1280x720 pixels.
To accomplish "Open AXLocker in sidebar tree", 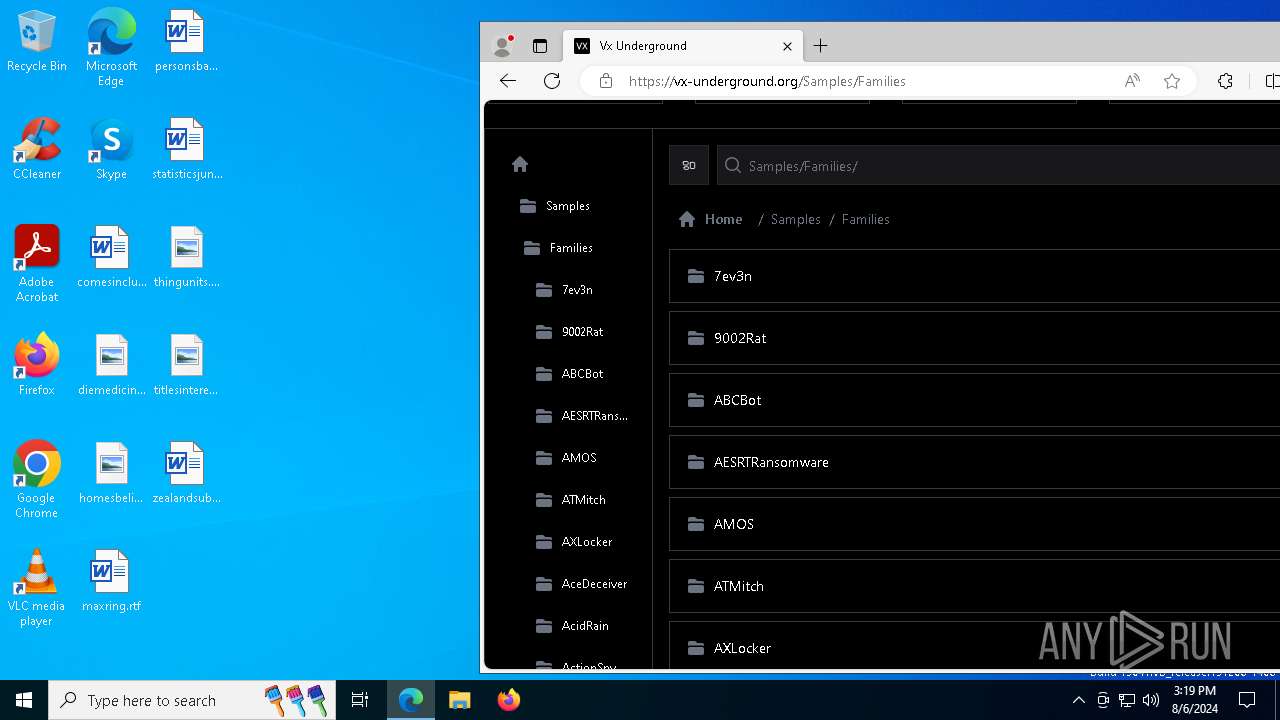I will (574, 542).
